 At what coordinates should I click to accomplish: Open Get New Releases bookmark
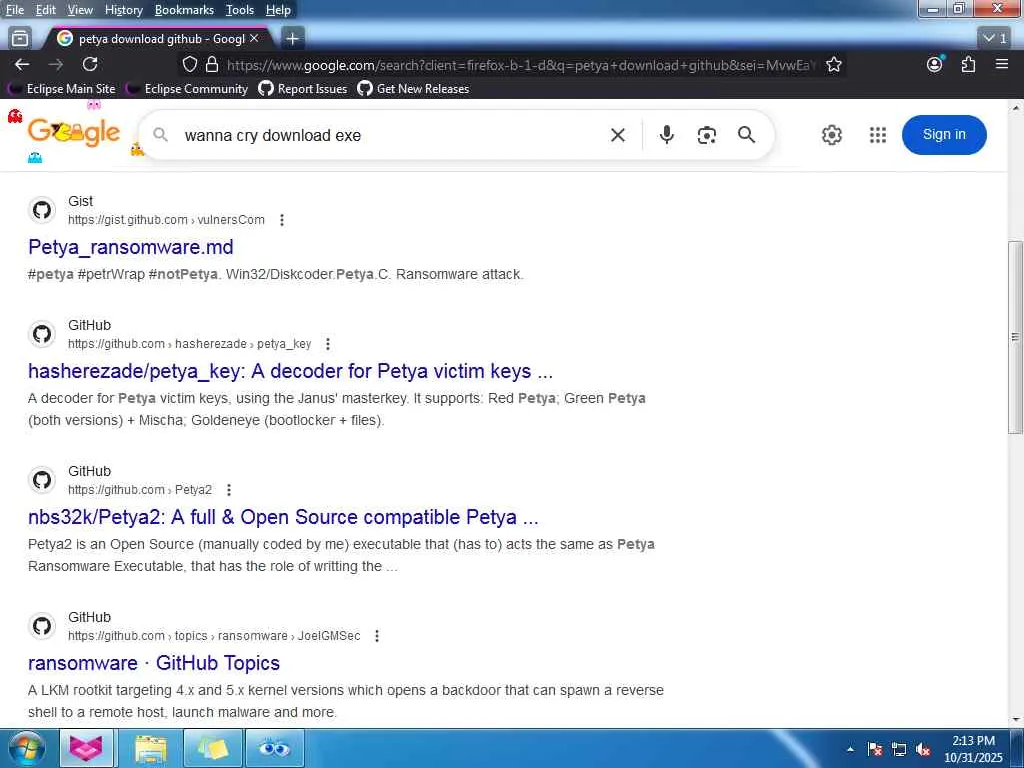coord(413,89)
